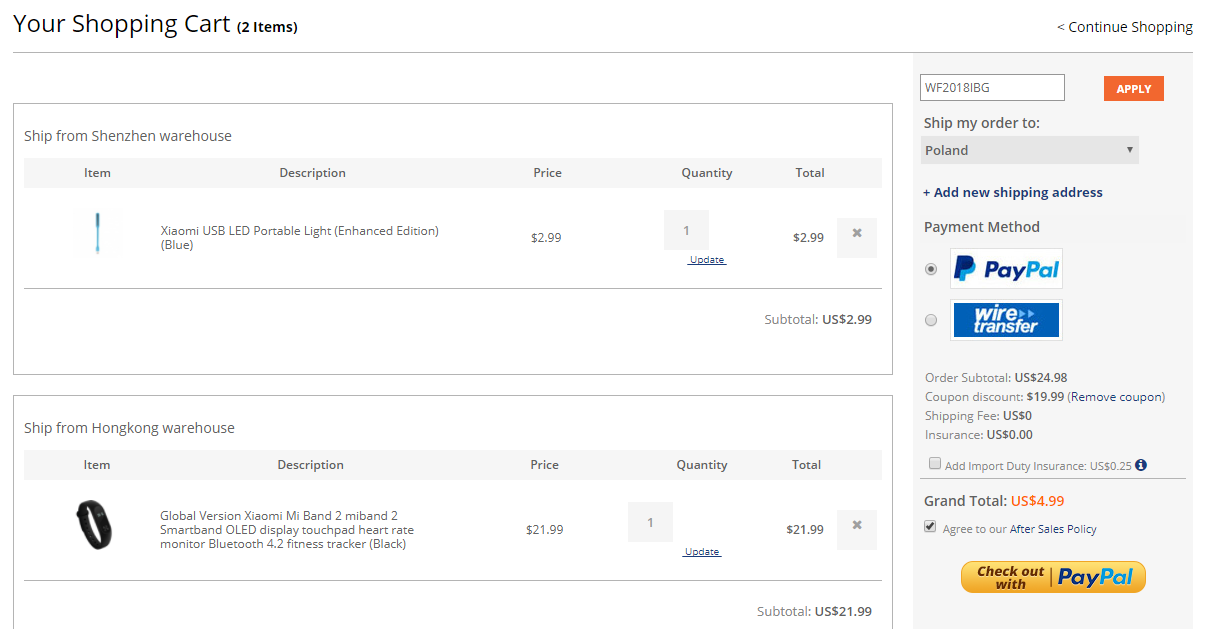Click the Ship from Shenzhen warehouse heading
1219x629 pixels.
coord(128,136)
